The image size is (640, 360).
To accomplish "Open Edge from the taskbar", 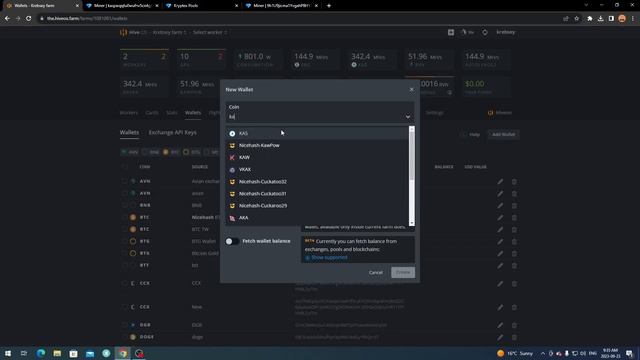I will coord(41,353).
